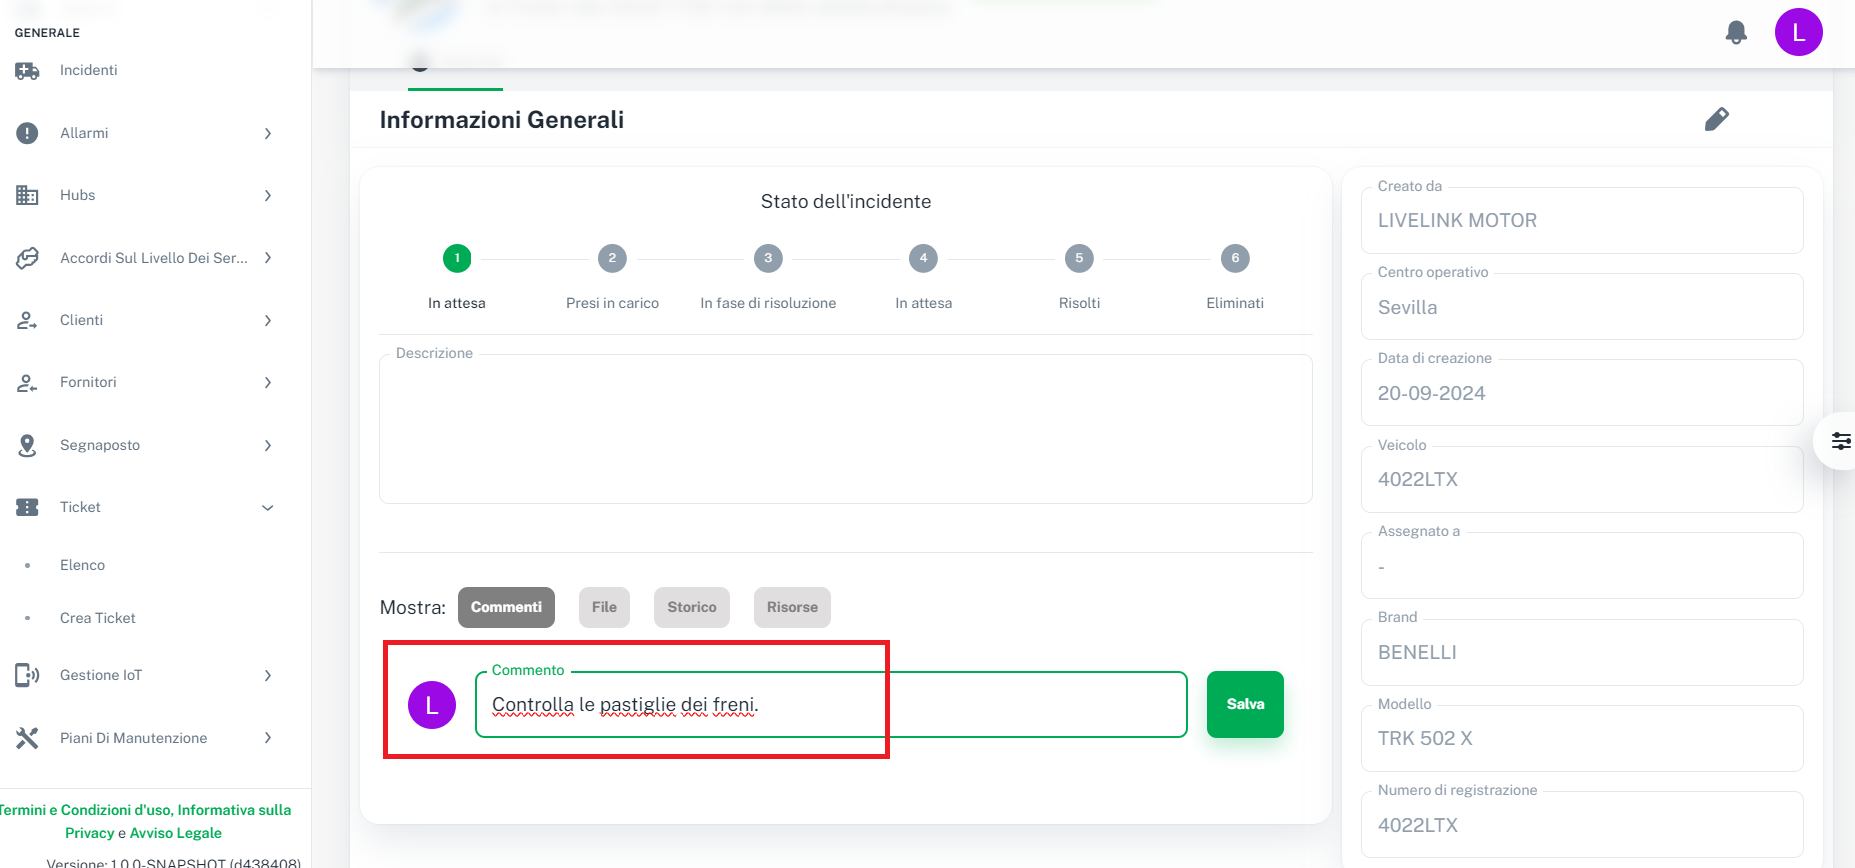Screen dimensions: 1855x868
Task: Click the Hubs building icon
Action: click(27, 195)
